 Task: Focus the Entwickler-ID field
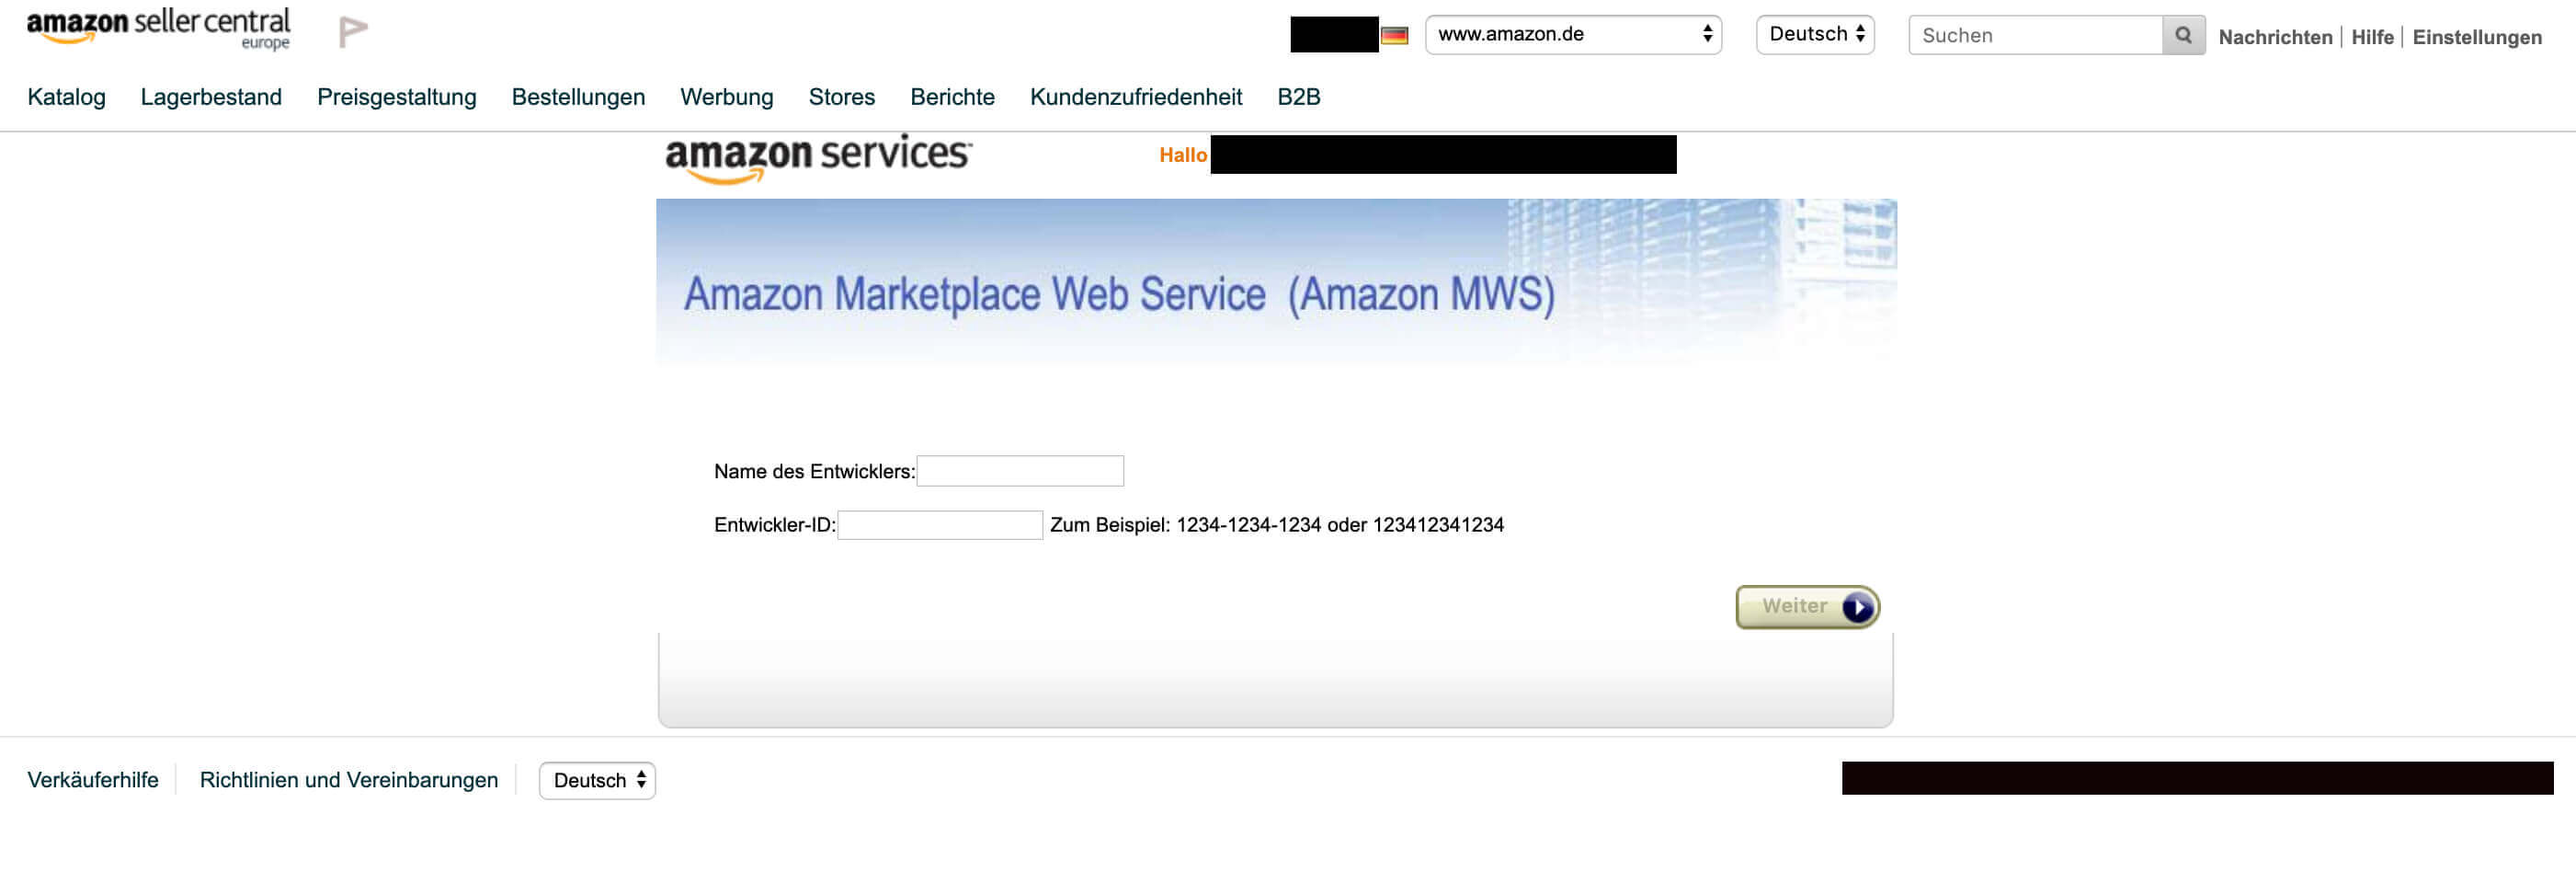pyautogui.click(x=940, y=525)
